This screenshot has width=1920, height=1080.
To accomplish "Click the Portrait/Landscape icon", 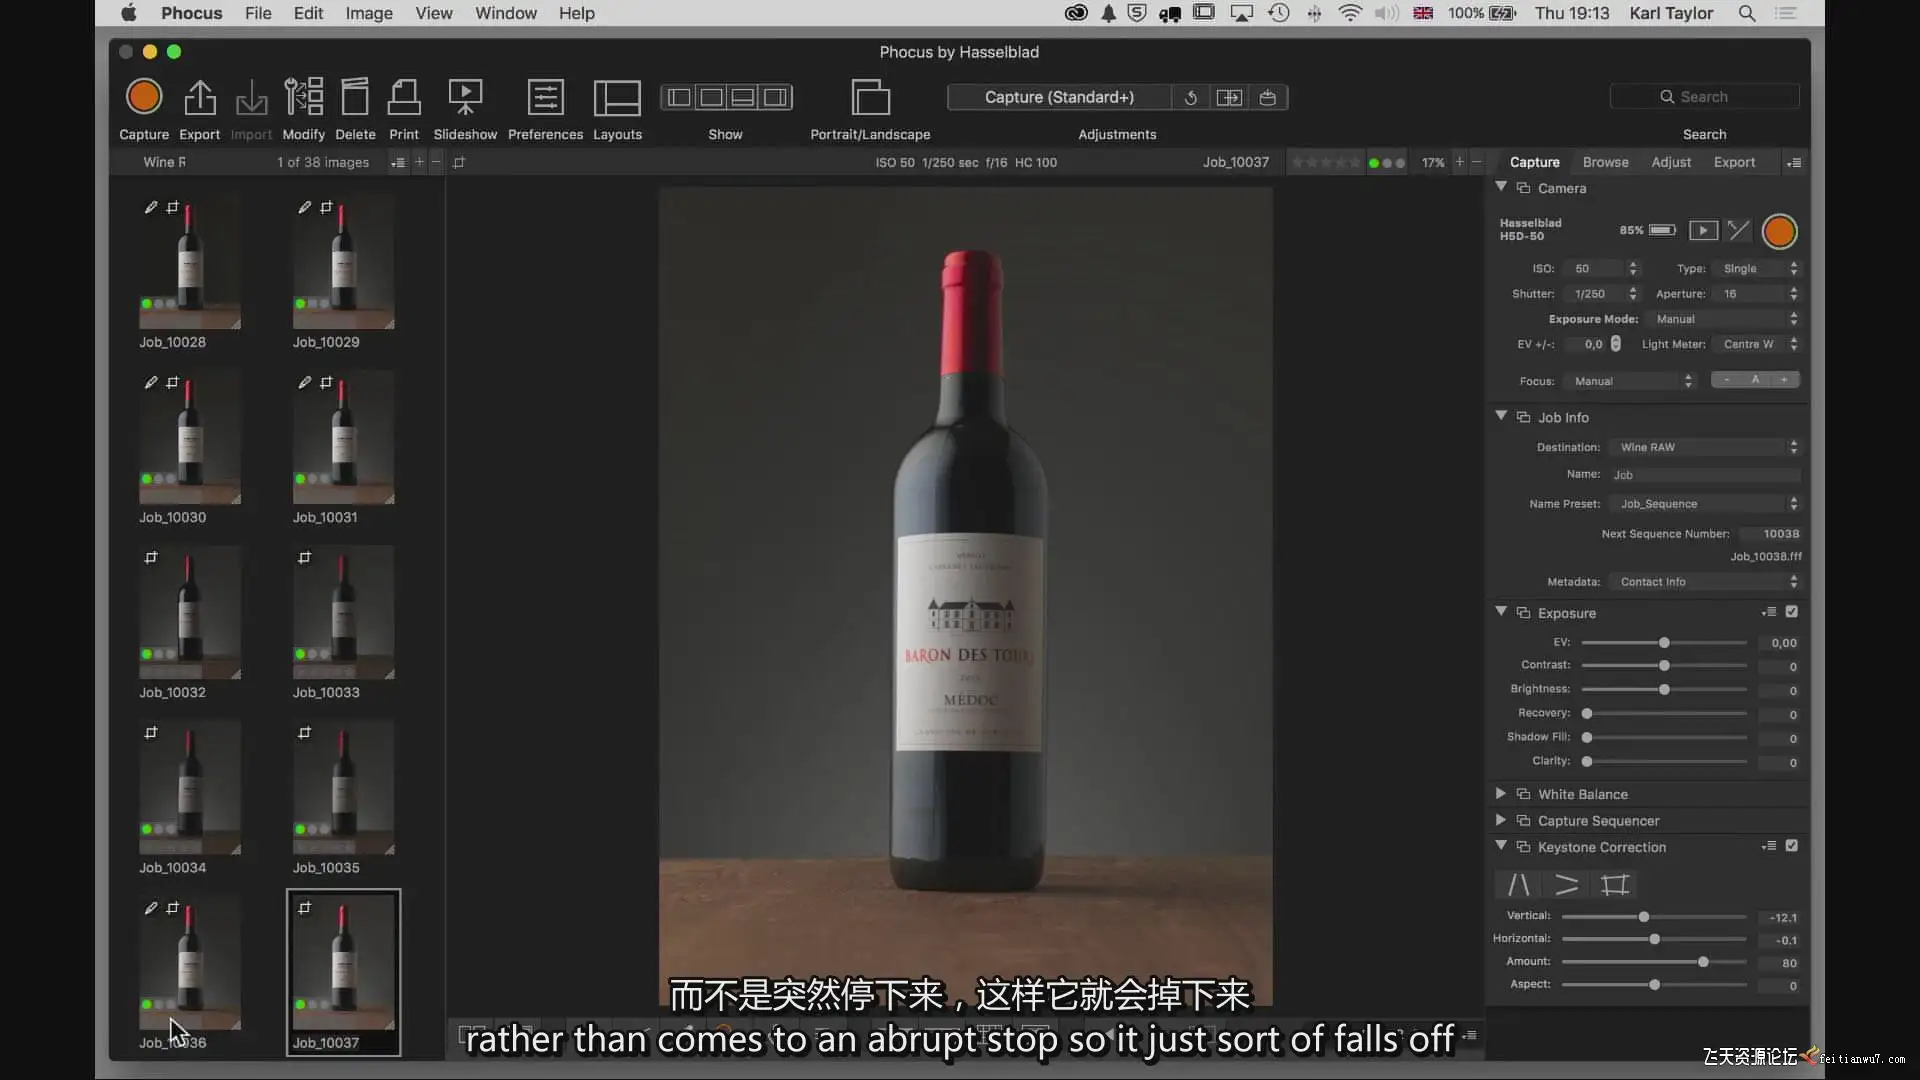I will (x=870, y=97).
